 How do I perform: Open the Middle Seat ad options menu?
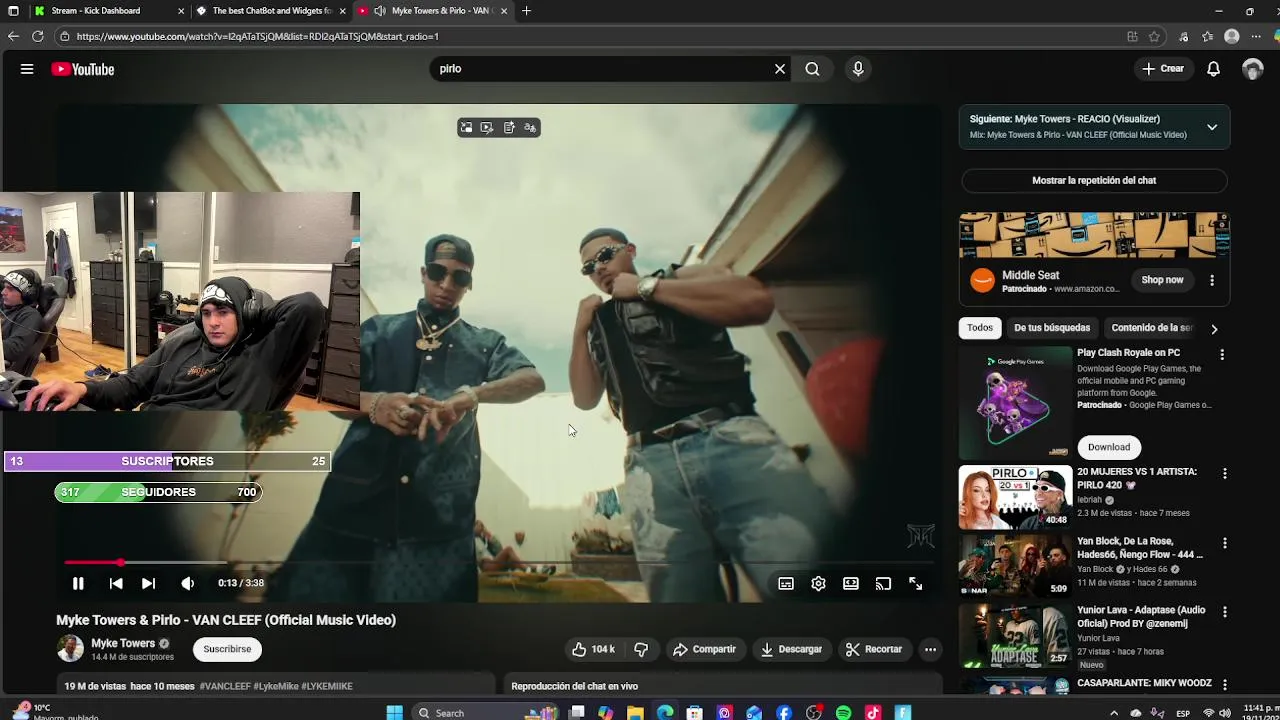point(1212,280)
